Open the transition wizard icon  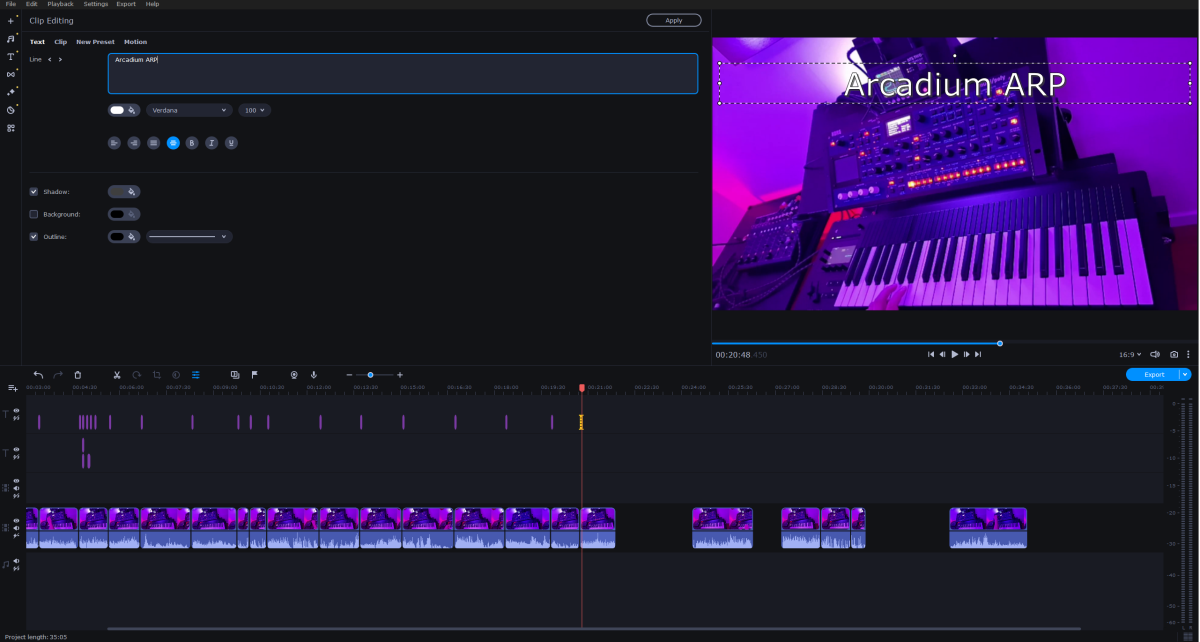(234, 374)
